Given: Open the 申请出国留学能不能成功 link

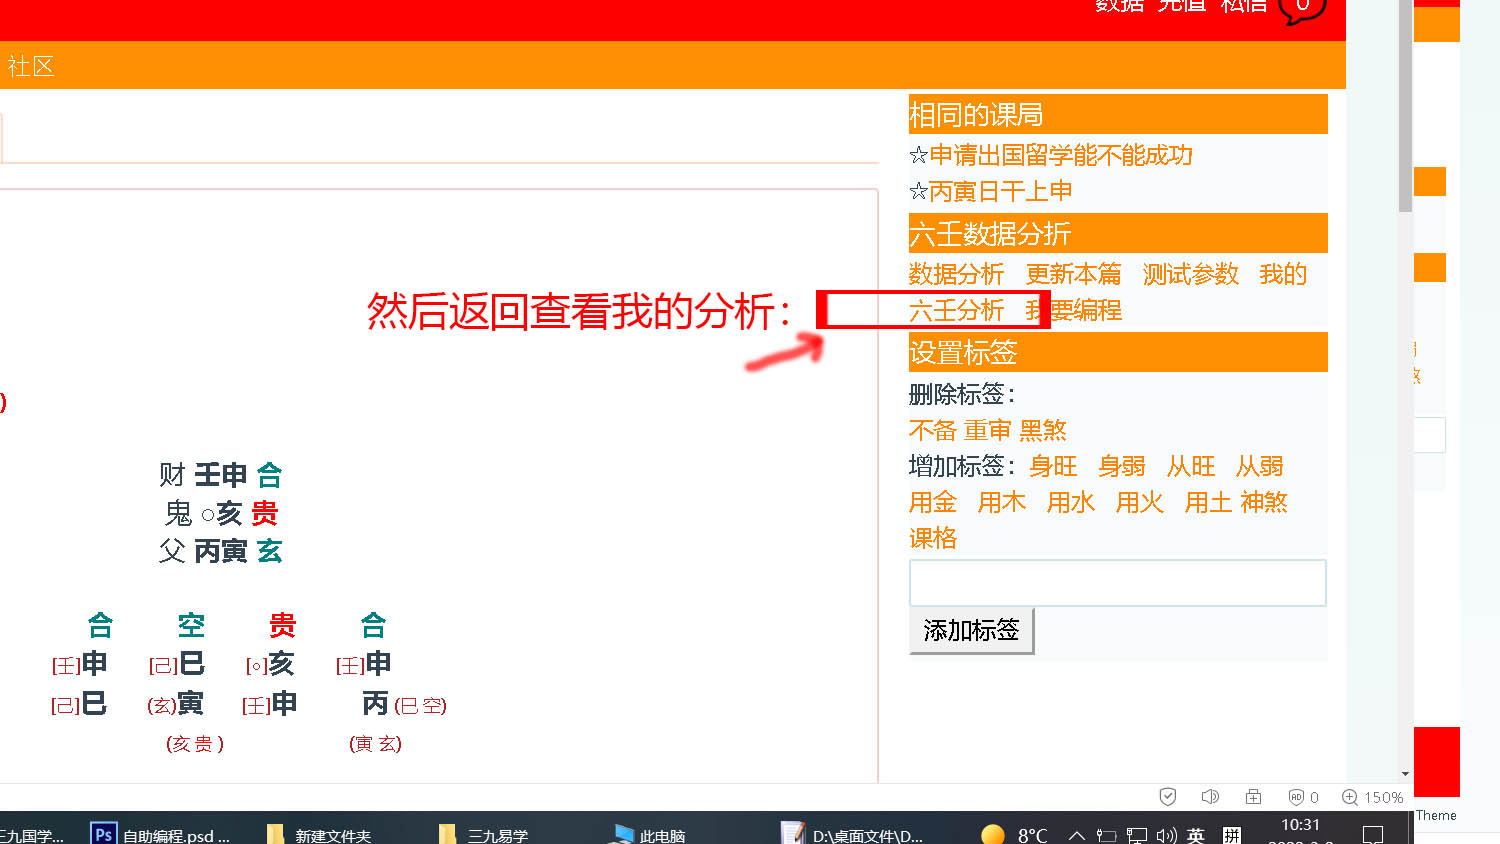Looking at the screenshot, I should pos(1060,155).
